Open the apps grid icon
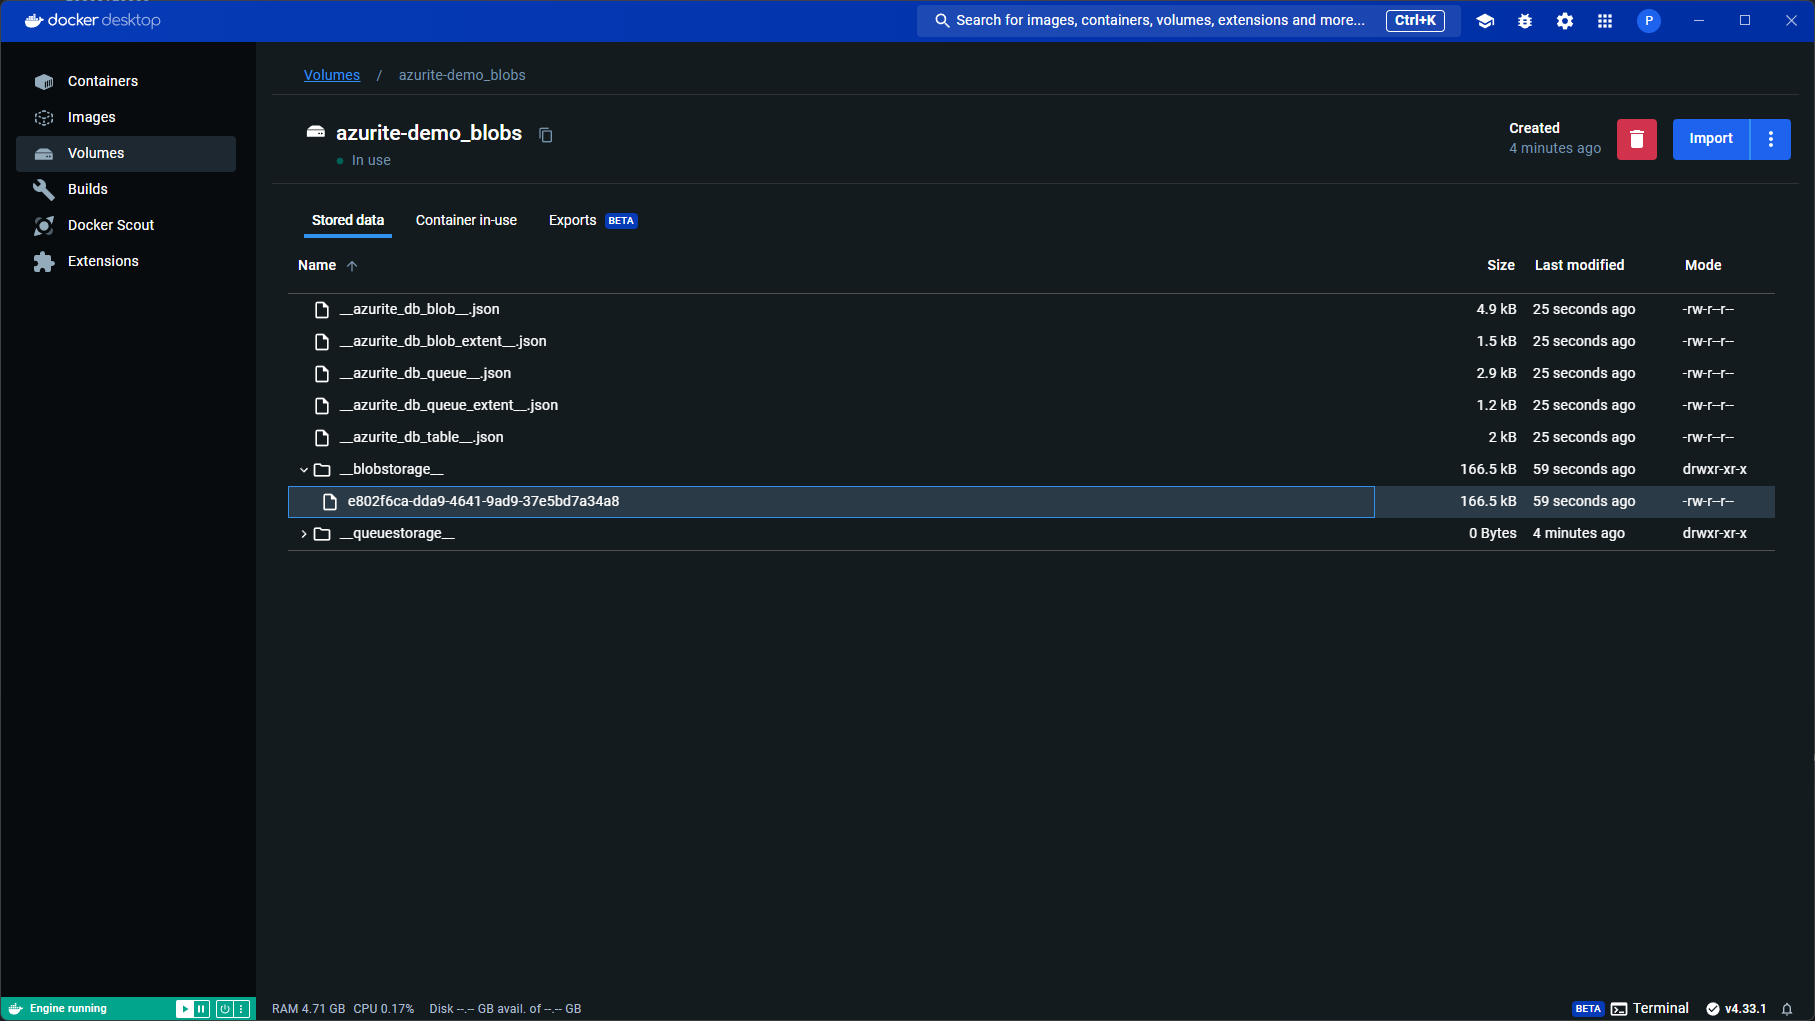1815x1021 pixels. point(1605,21)
